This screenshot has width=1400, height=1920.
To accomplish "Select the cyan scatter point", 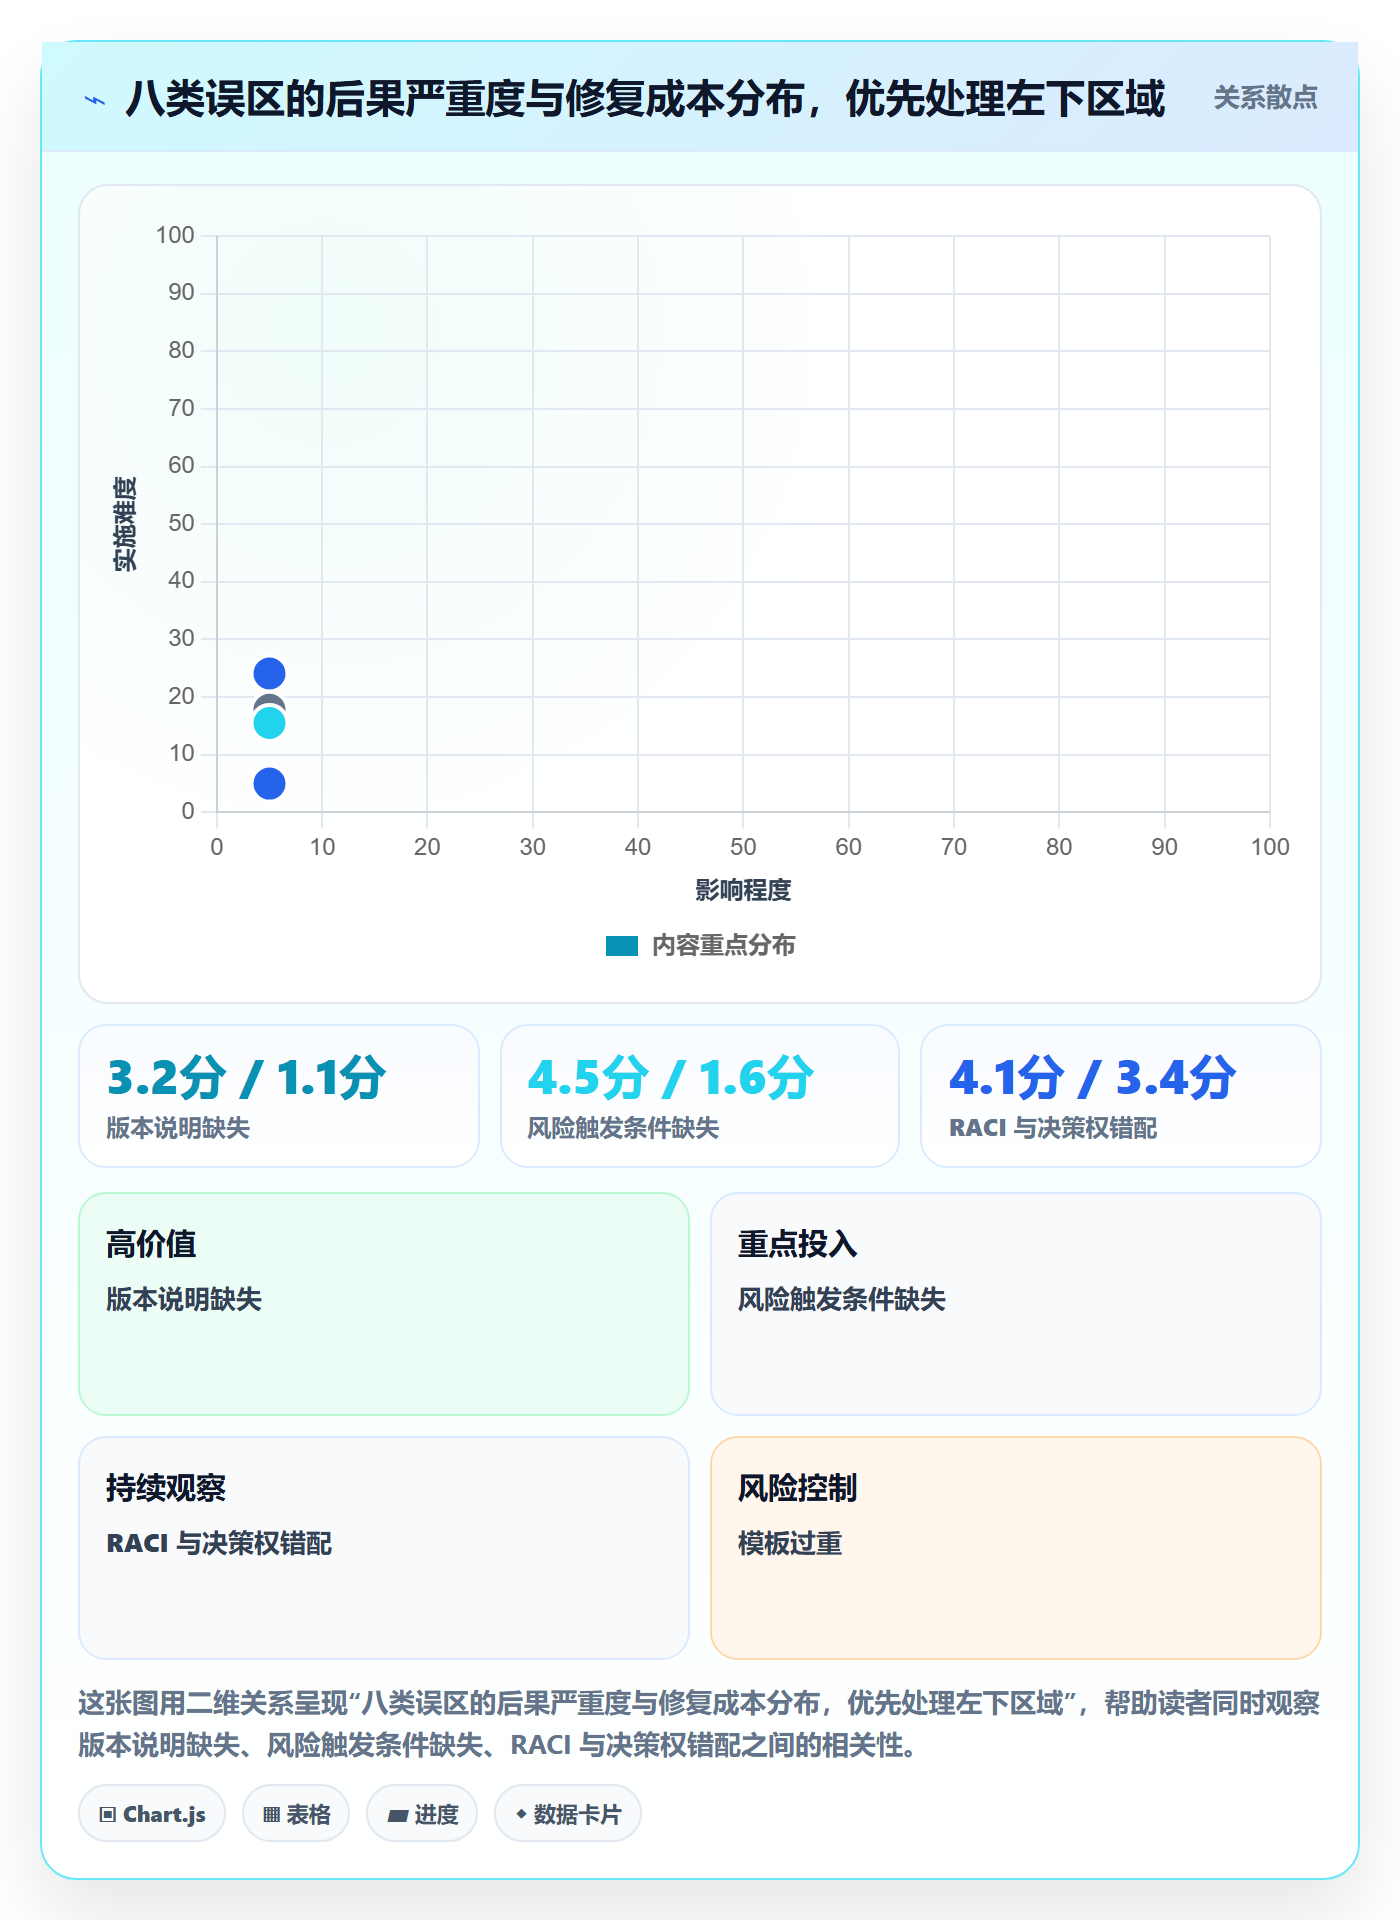I will coord(269,723).
